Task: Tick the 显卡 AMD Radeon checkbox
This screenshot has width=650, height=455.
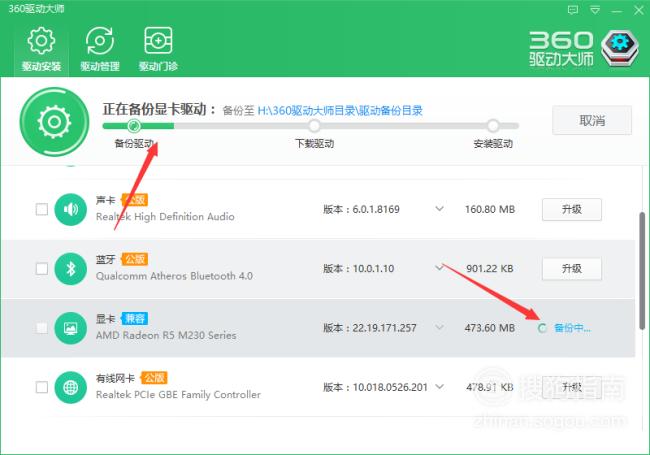Action: click(x=42, y=328)
